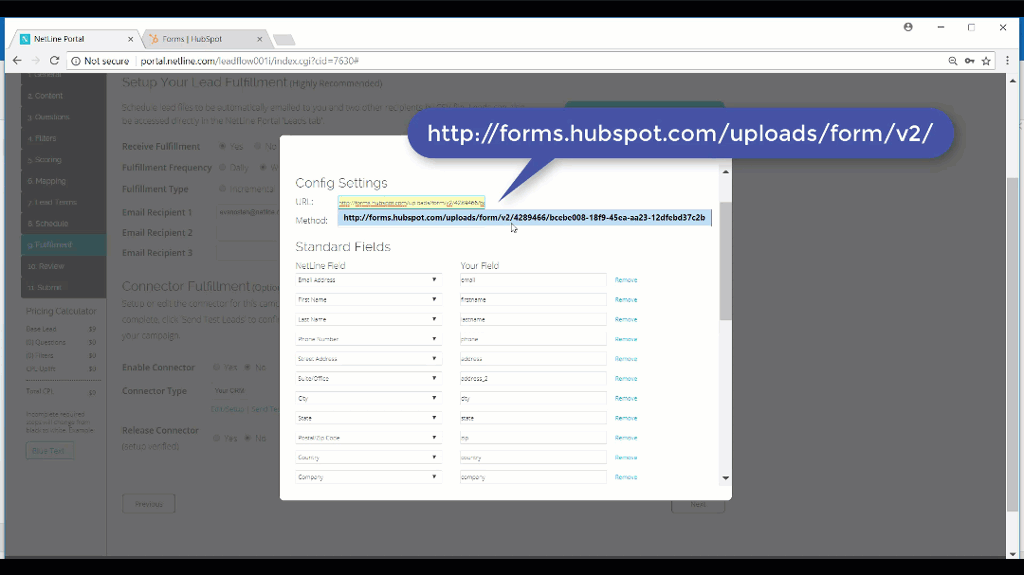The image size is (1024, 575).
Task: Close the NetLine Portal tab
Action: 130,39
